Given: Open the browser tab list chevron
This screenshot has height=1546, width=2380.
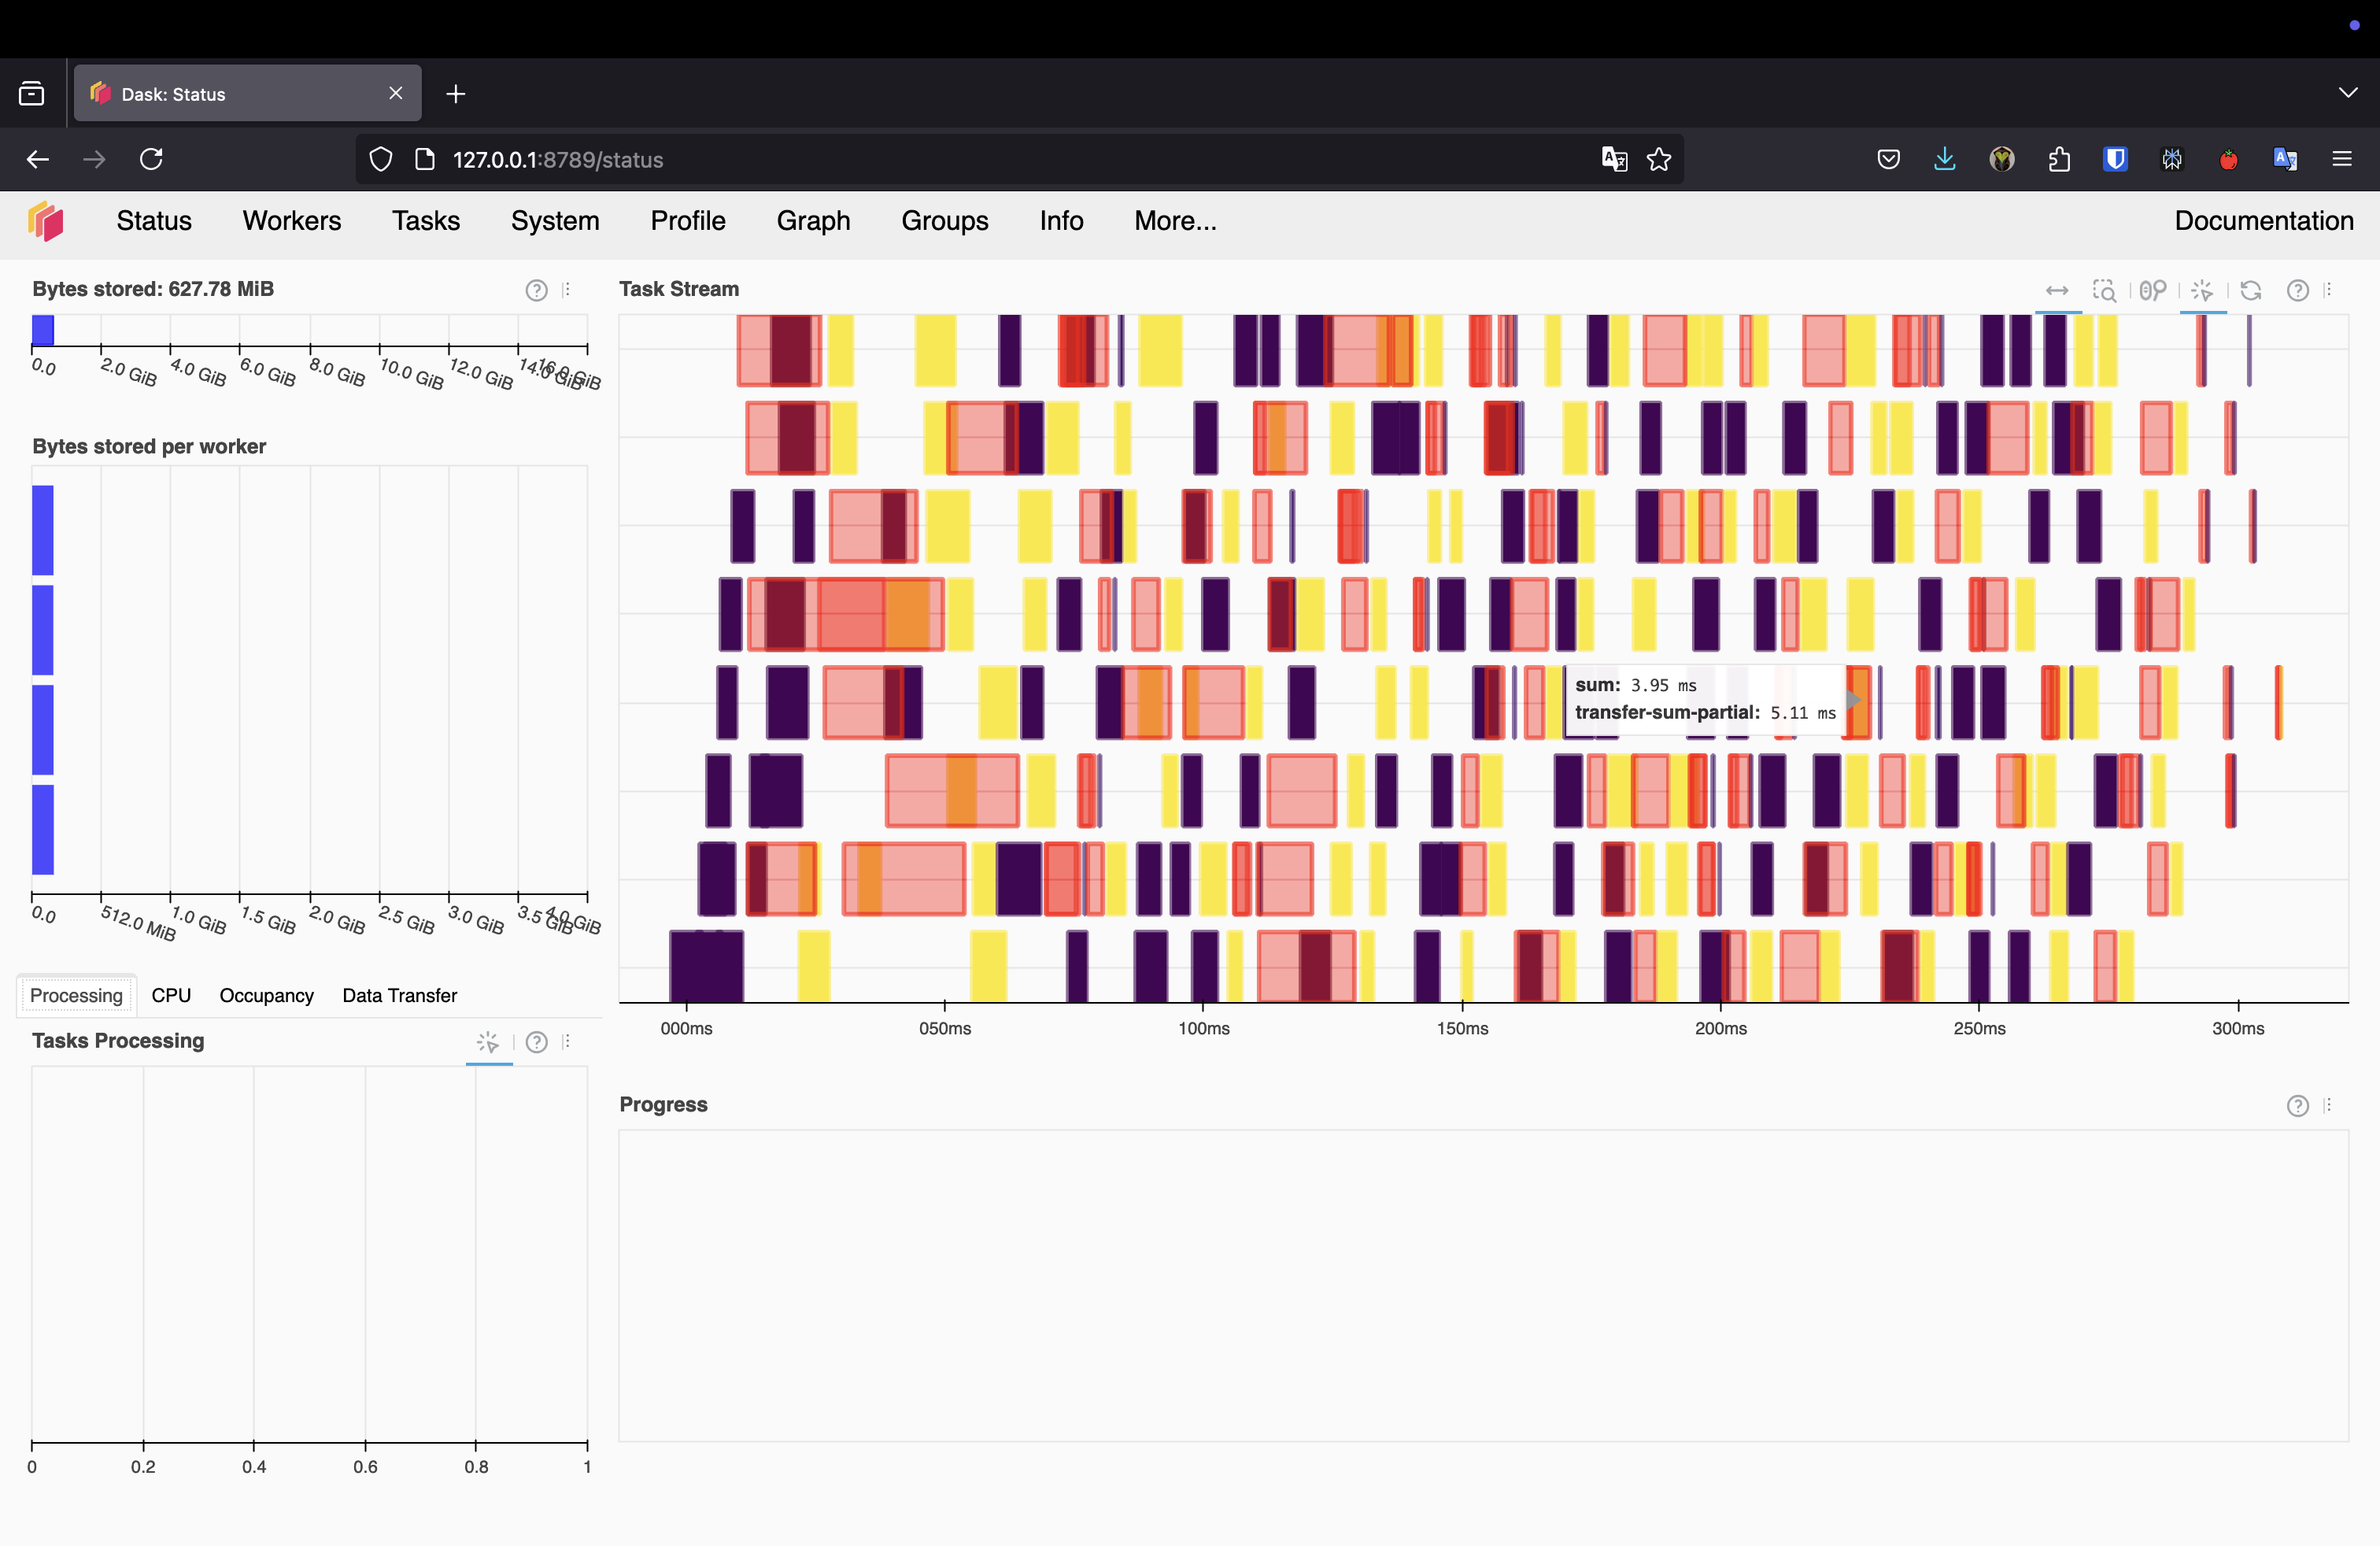Looking at the screenshot, I should [x=2348, y=93].
